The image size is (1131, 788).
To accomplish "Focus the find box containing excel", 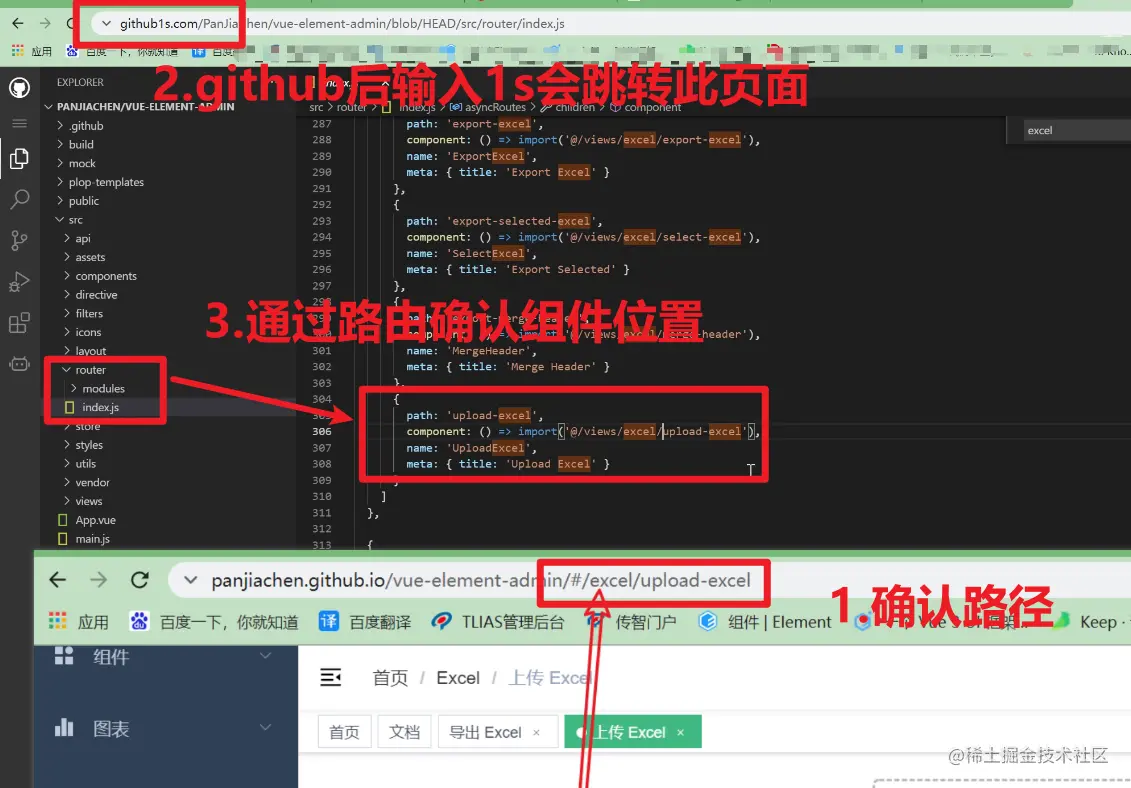I will 1076,130.
